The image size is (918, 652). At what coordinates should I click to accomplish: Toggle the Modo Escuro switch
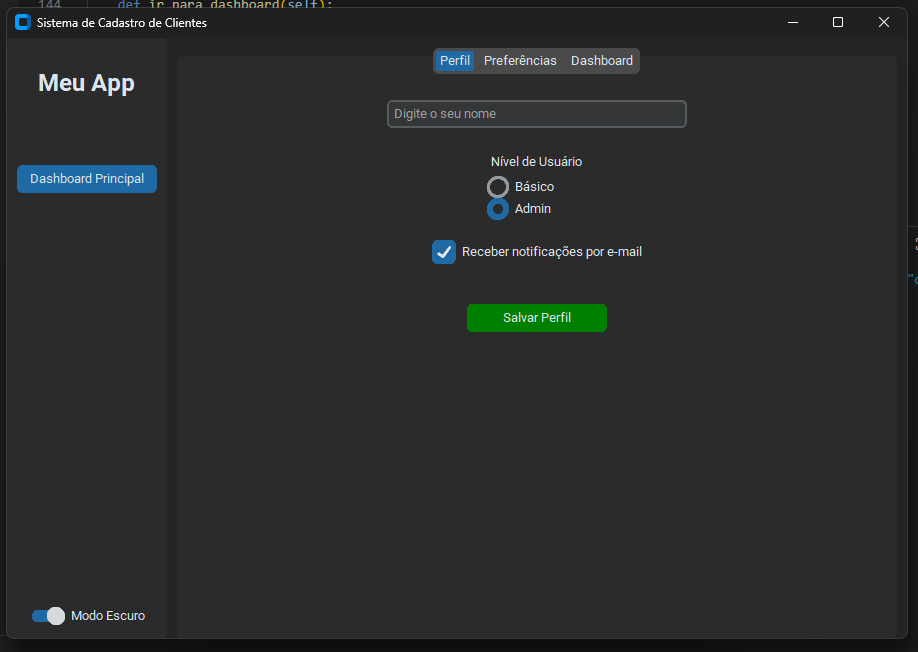(x=48, y=616)
